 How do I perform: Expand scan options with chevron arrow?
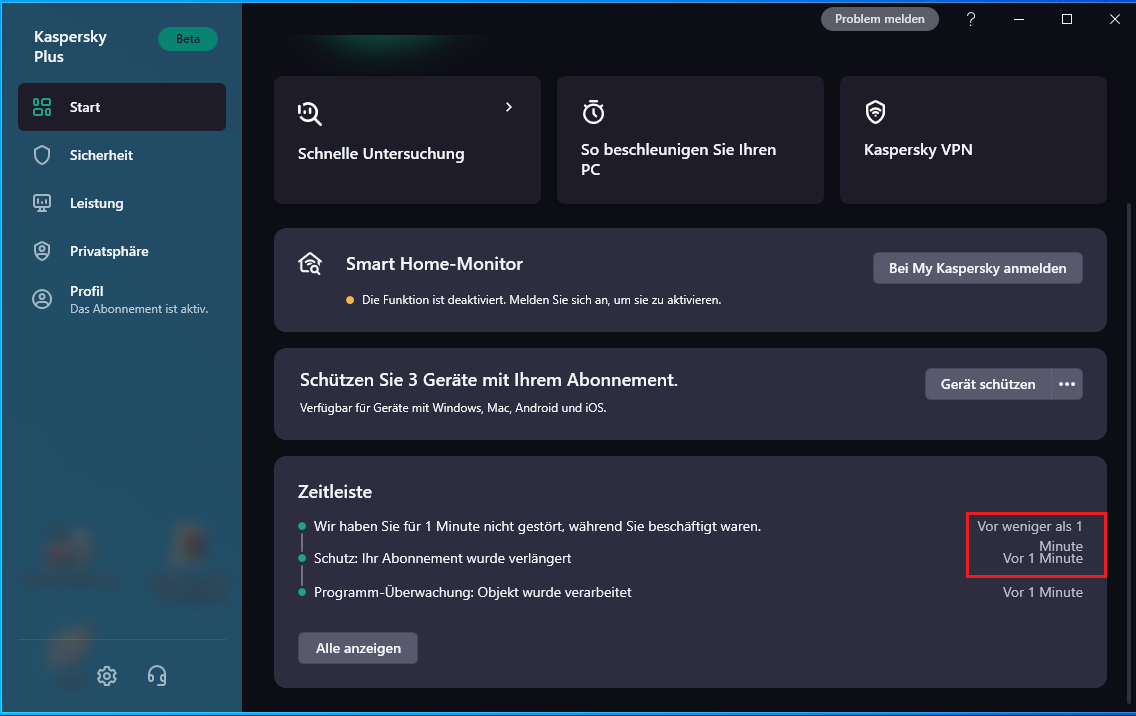509,107
